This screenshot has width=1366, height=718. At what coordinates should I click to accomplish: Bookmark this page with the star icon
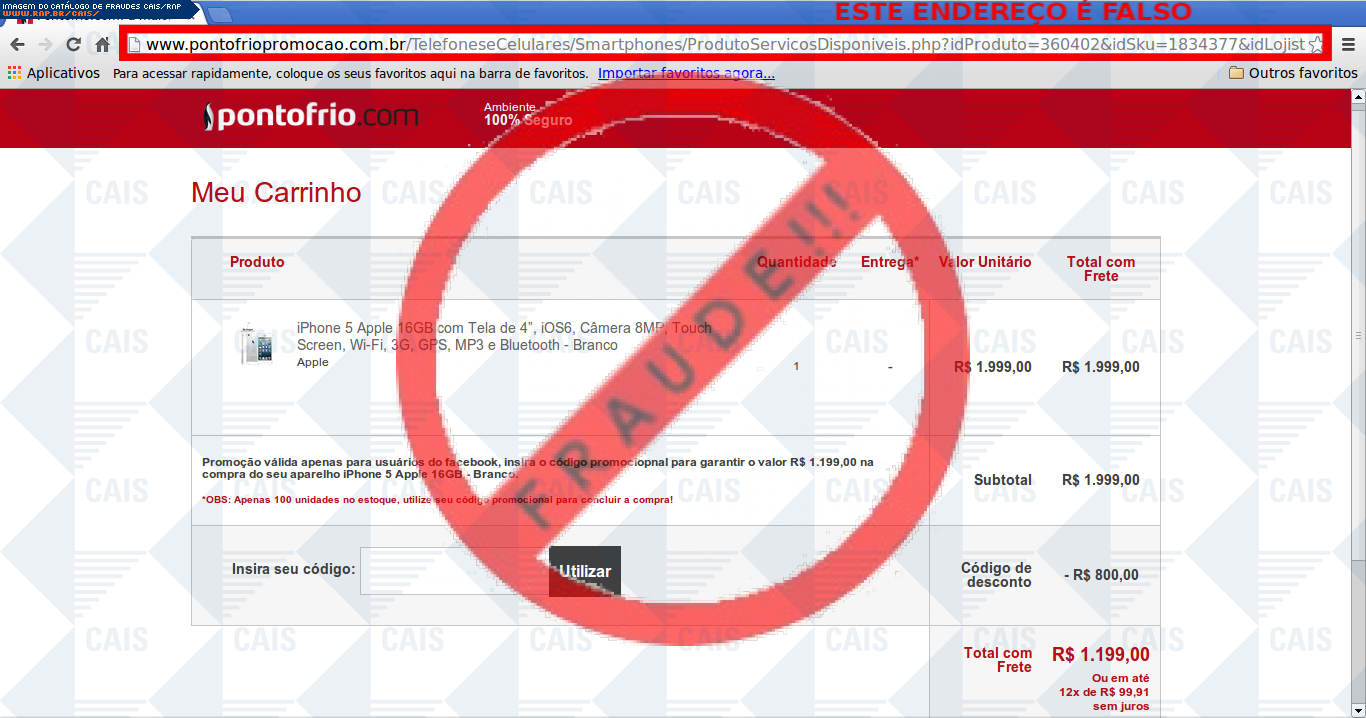(x=1315, y=45)
